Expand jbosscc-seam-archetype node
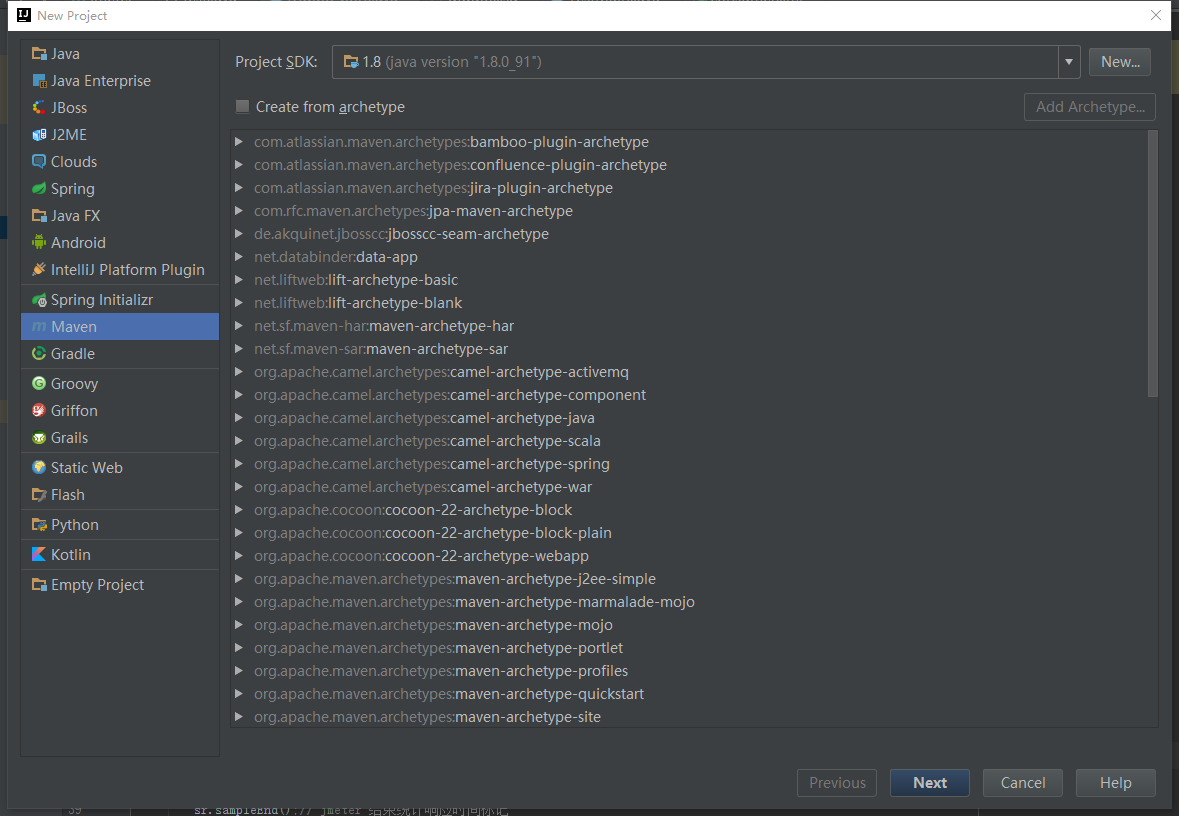Screen dimensions: 1179x816 pyautogui.click(x=238, y=234)
